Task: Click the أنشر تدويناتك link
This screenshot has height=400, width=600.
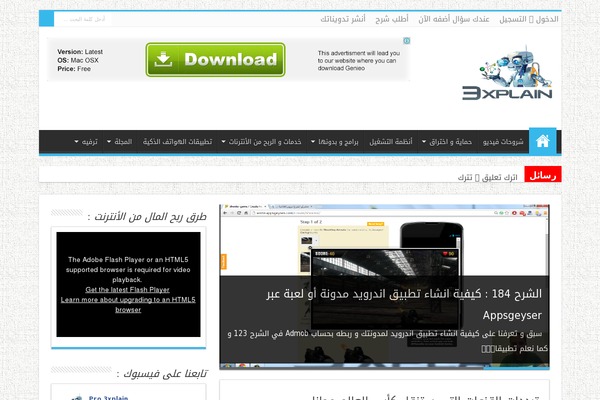Action: pos(343,19)
